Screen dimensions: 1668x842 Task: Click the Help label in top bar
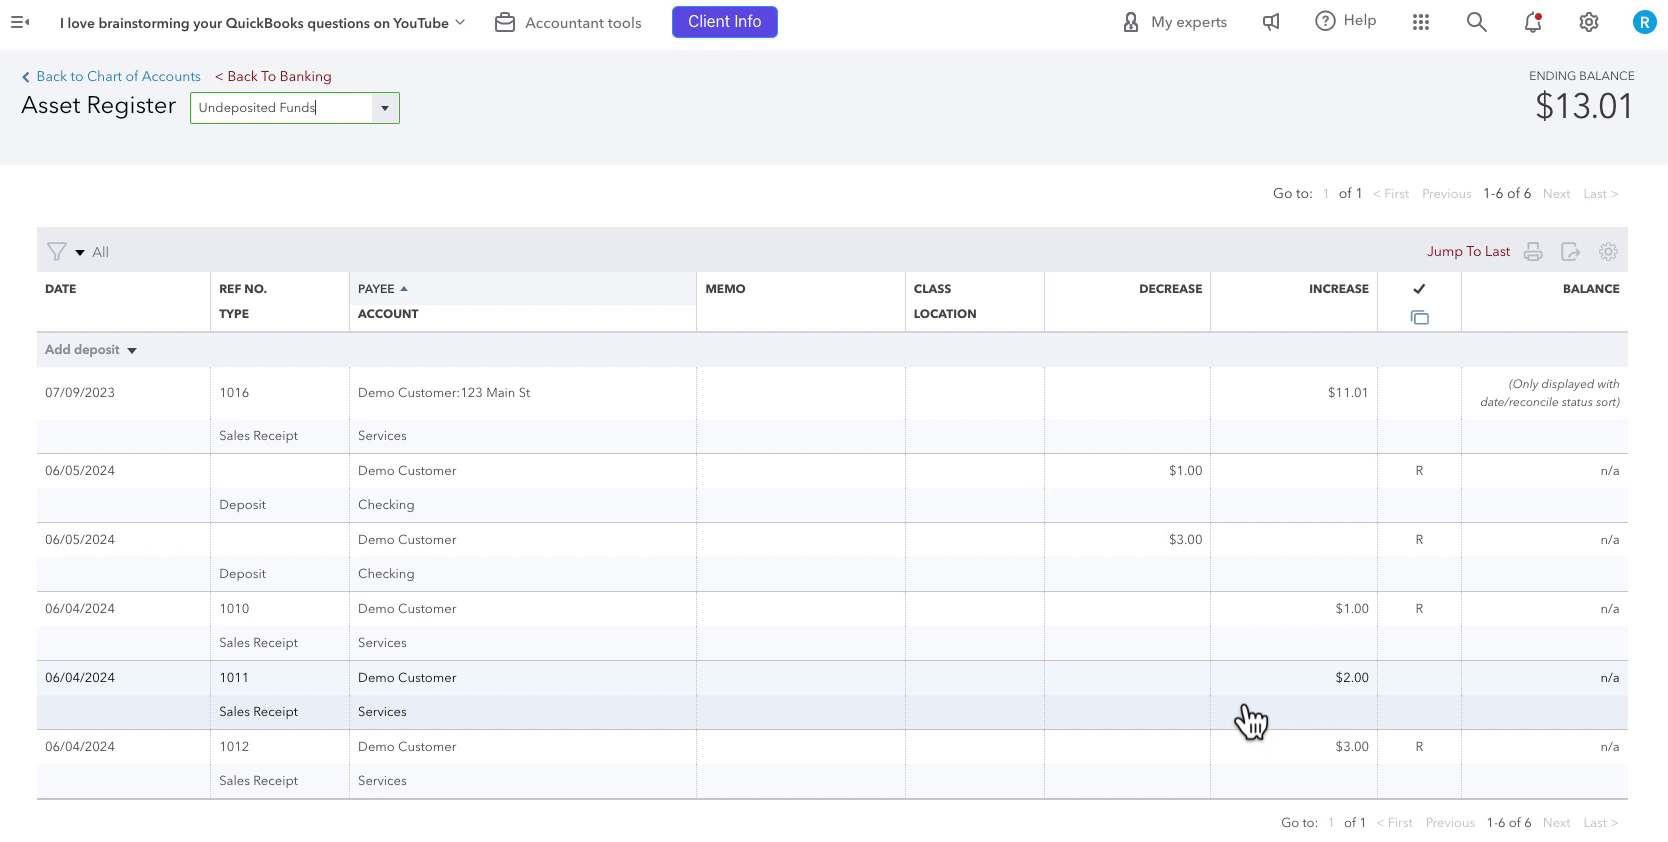click(1360, 21)
